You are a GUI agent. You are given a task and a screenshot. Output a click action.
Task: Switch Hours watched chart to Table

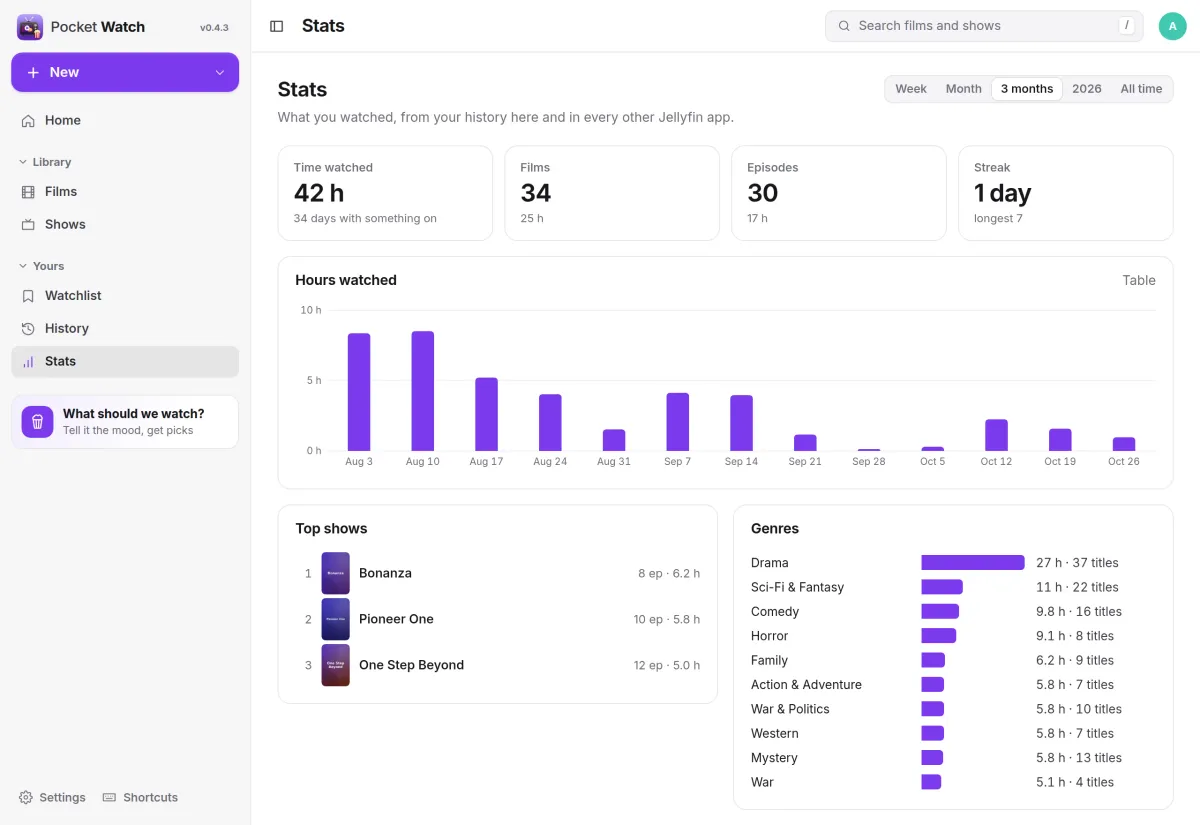(1139, 280)
